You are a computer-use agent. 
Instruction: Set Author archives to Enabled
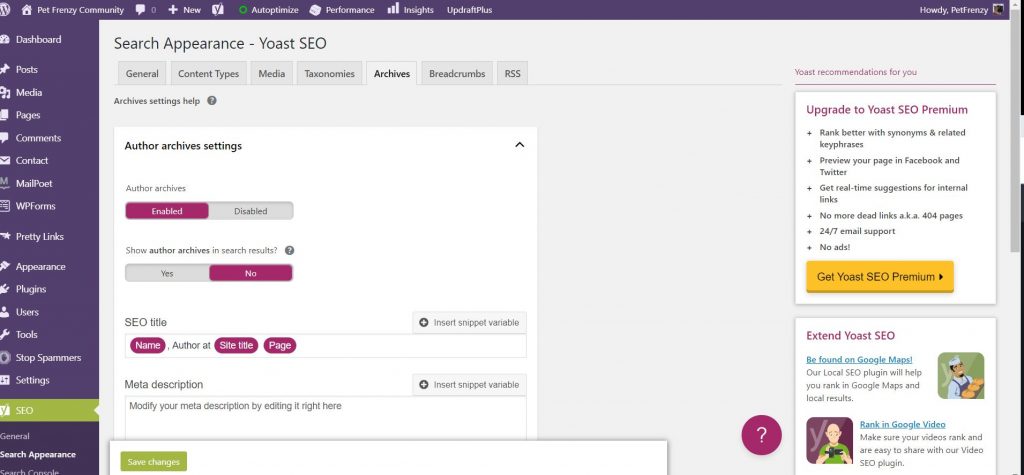point(167,211)
